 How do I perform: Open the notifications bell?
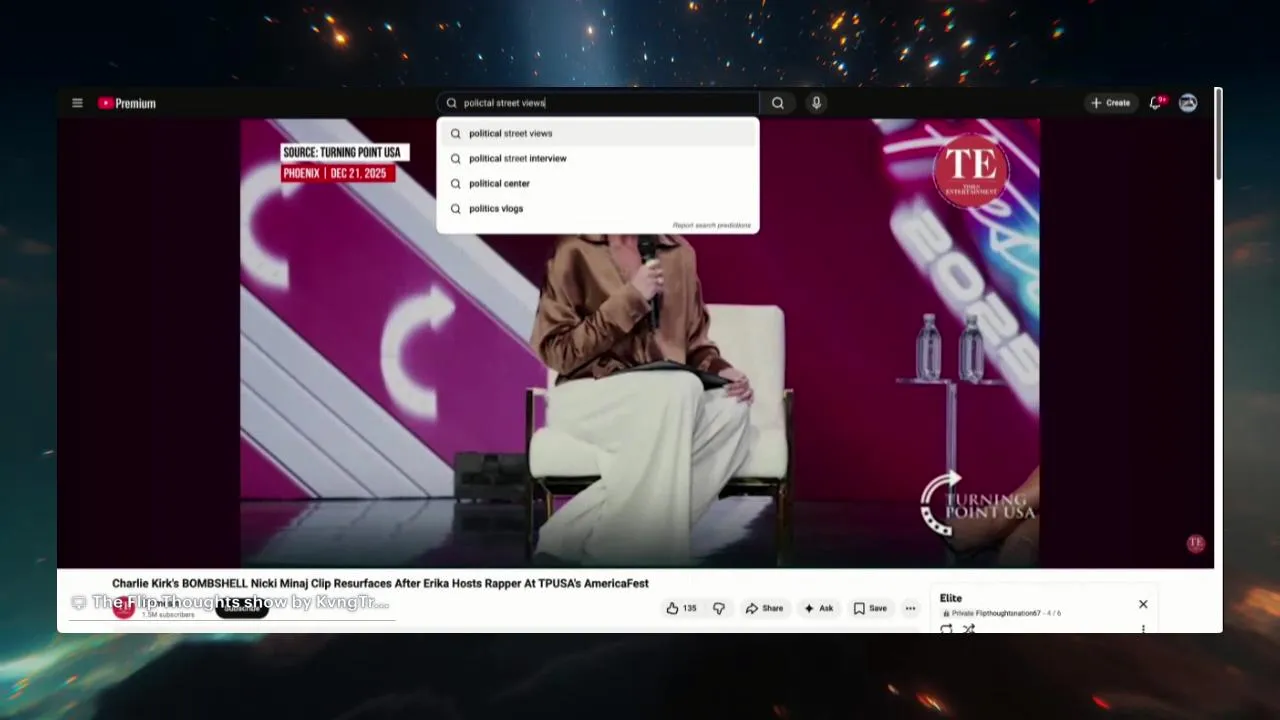click(1156, 103)
